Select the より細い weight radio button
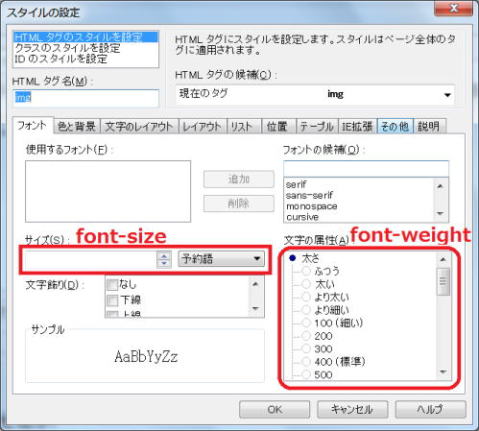 [306, 310]
